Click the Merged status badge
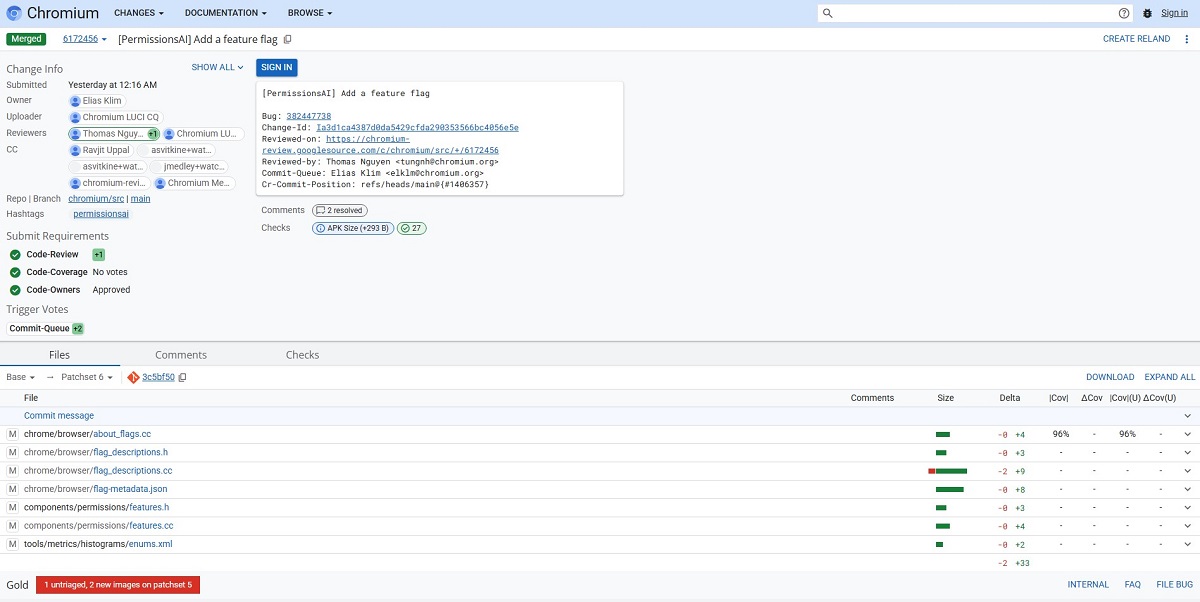 click(x=27, y=39)
